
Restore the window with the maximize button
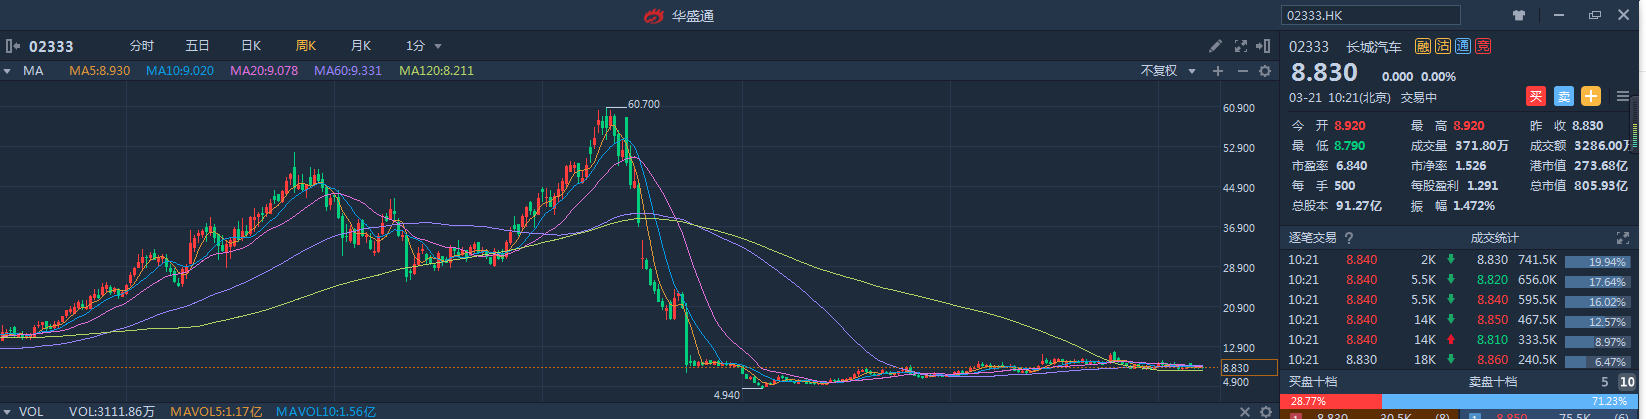tap(1594, 15)
